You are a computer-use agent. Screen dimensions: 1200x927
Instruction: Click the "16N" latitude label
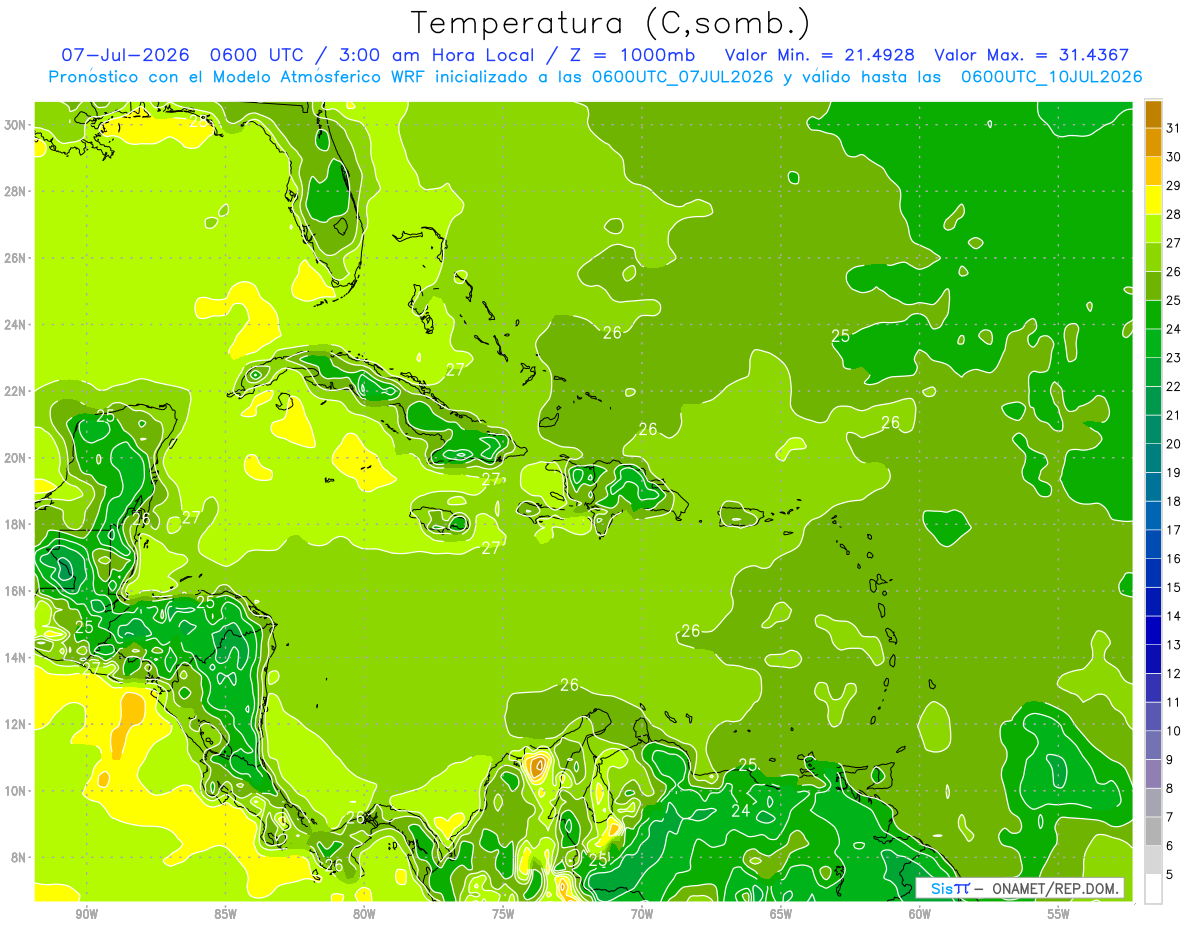[x=17, y=591]
